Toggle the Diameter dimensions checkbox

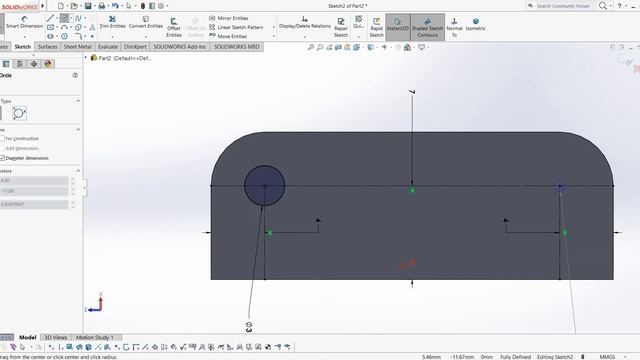2,158
